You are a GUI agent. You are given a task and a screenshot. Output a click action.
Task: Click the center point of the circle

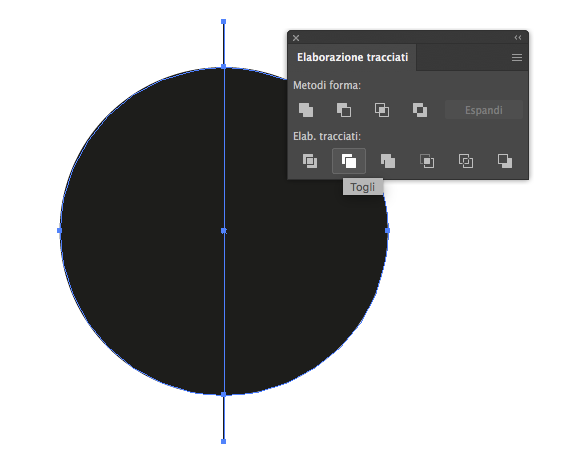(224, 230)
